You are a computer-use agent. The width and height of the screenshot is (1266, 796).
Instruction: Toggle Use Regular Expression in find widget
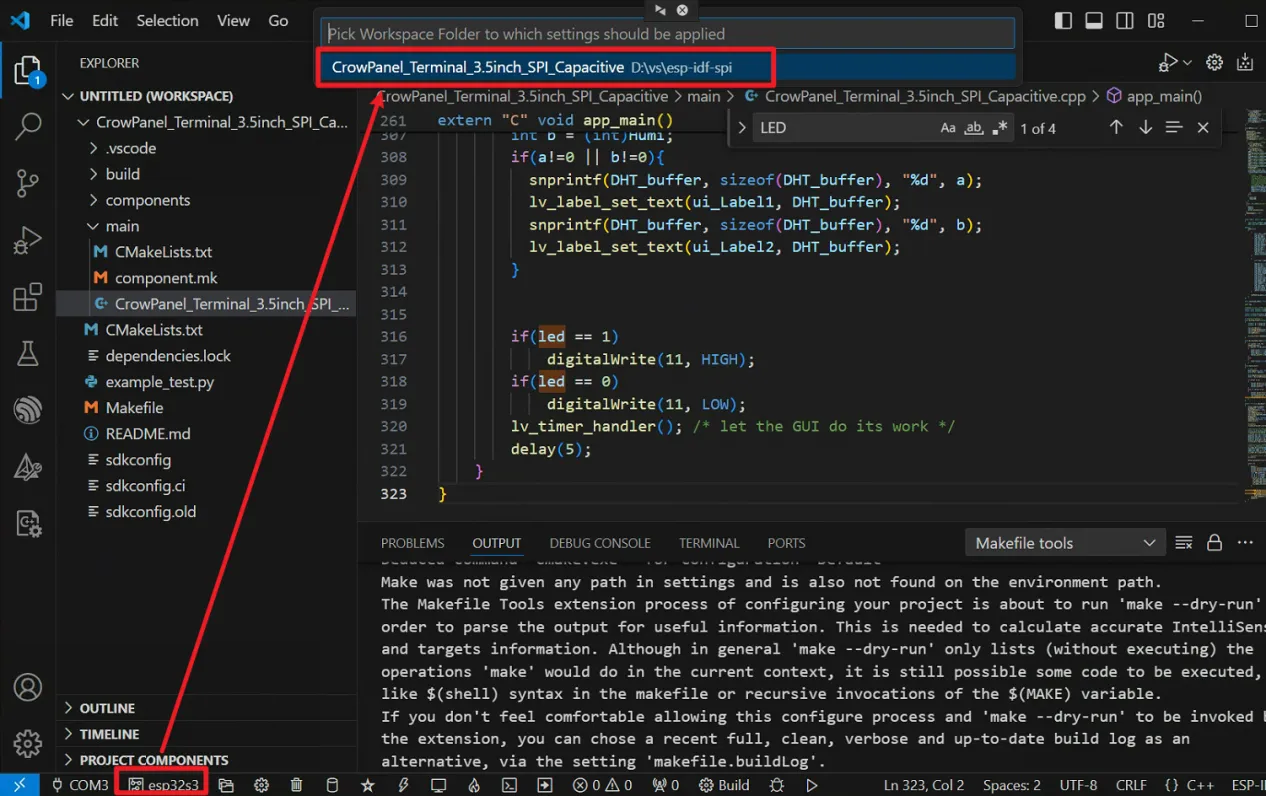[x=1000, y=128]
